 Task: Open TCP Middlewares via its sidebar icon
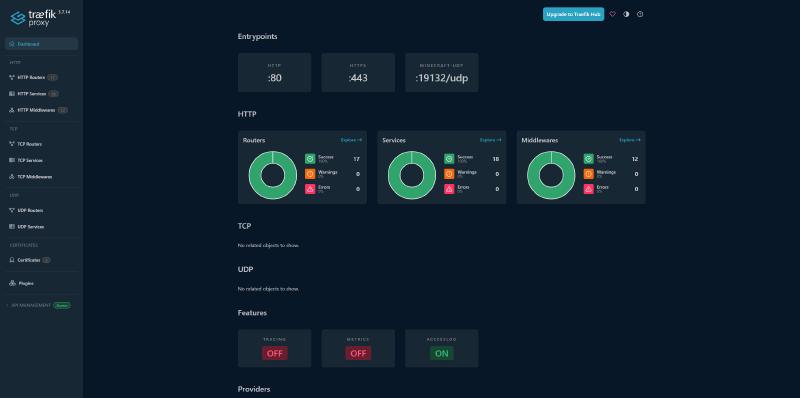tap(12, 177)
